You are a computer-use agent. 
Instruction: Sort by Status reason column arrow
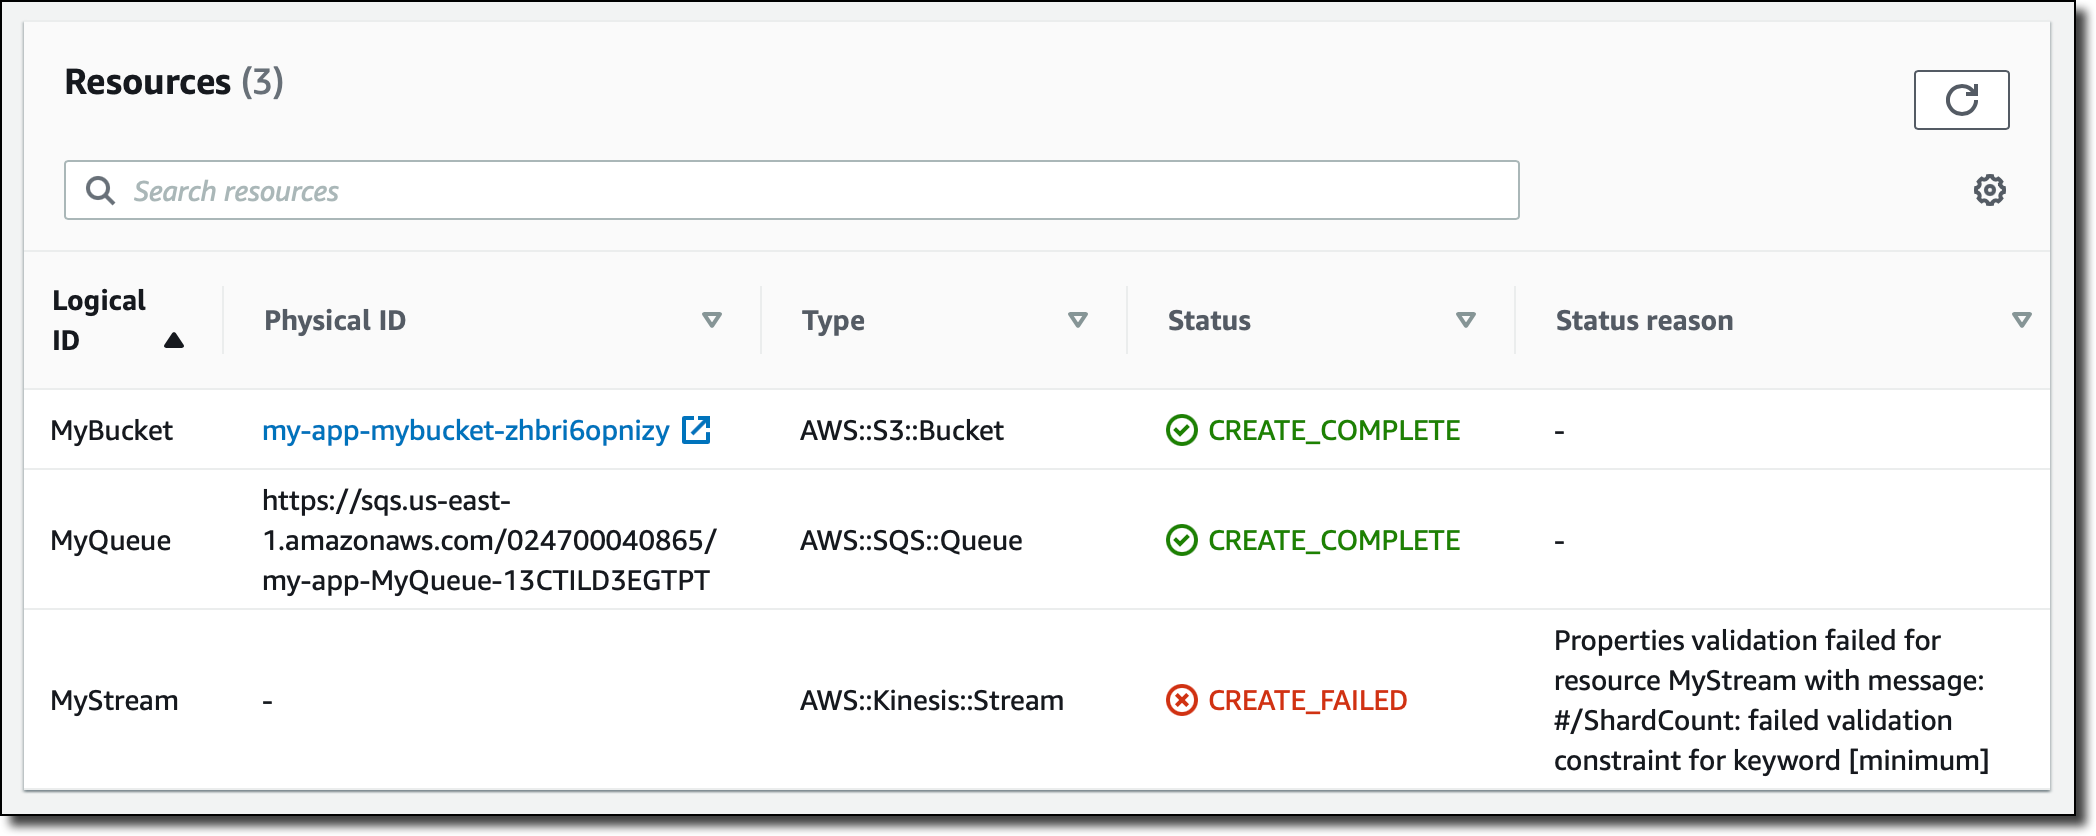[2022, 320]
